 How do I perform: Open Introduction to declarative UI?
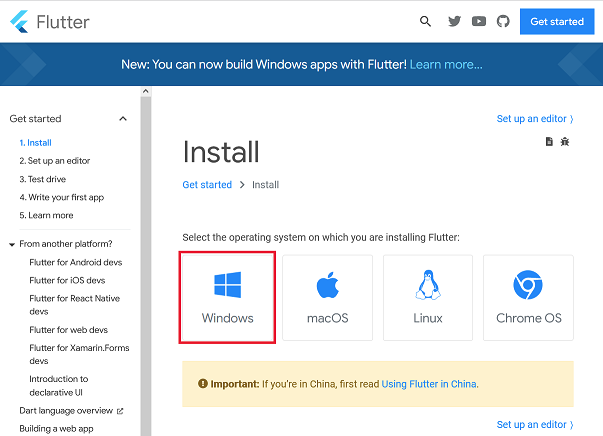(59, 386)
